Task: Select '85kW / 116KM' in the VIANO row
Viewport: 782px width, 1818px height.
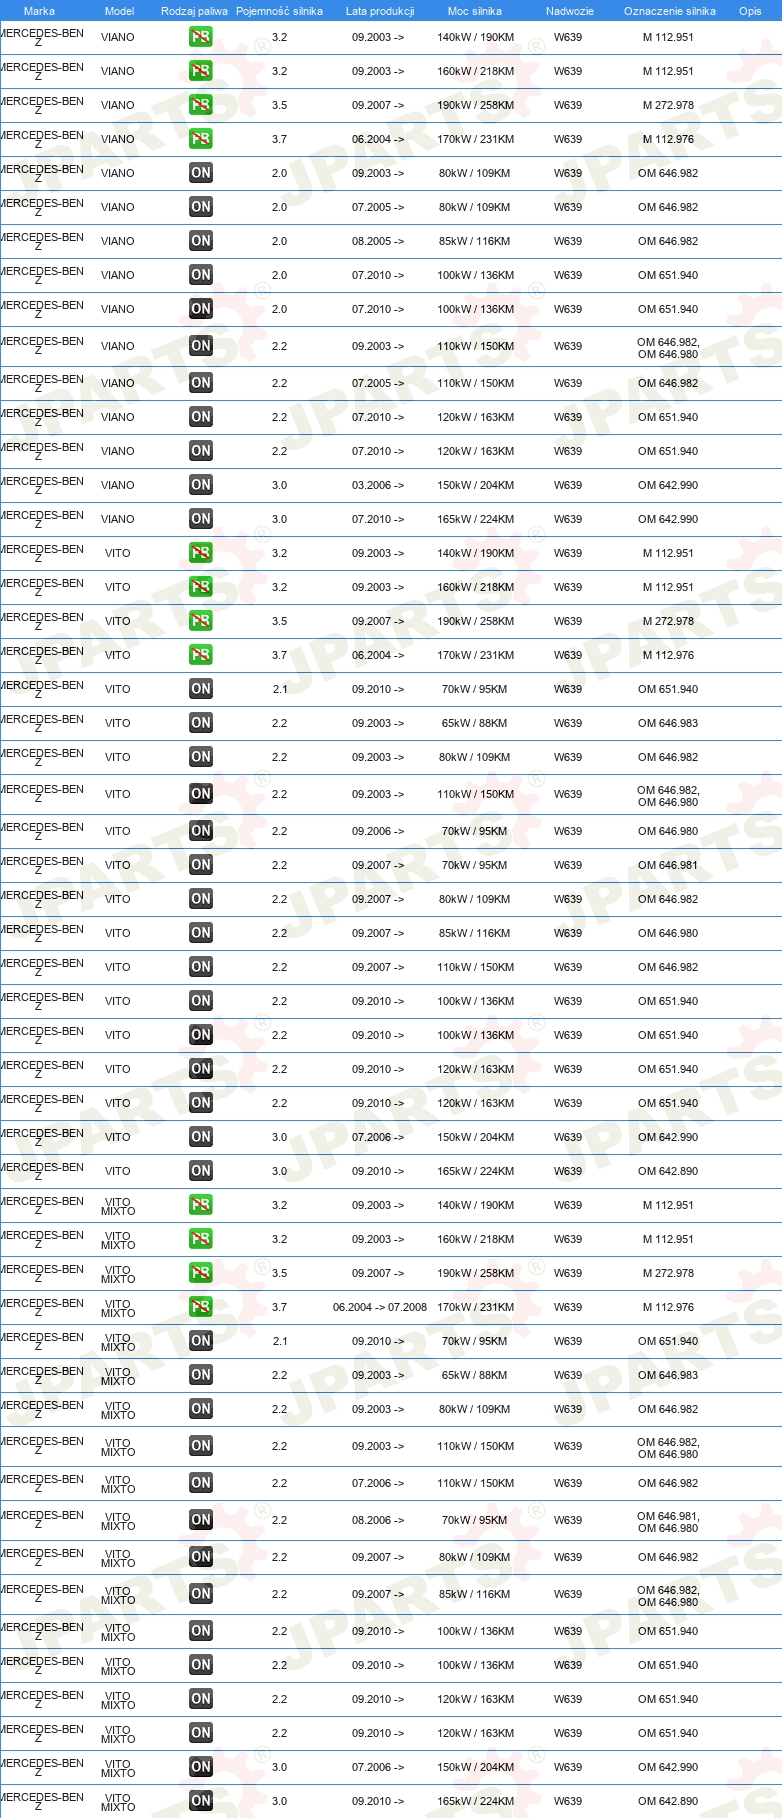Action: pos(474,241)
